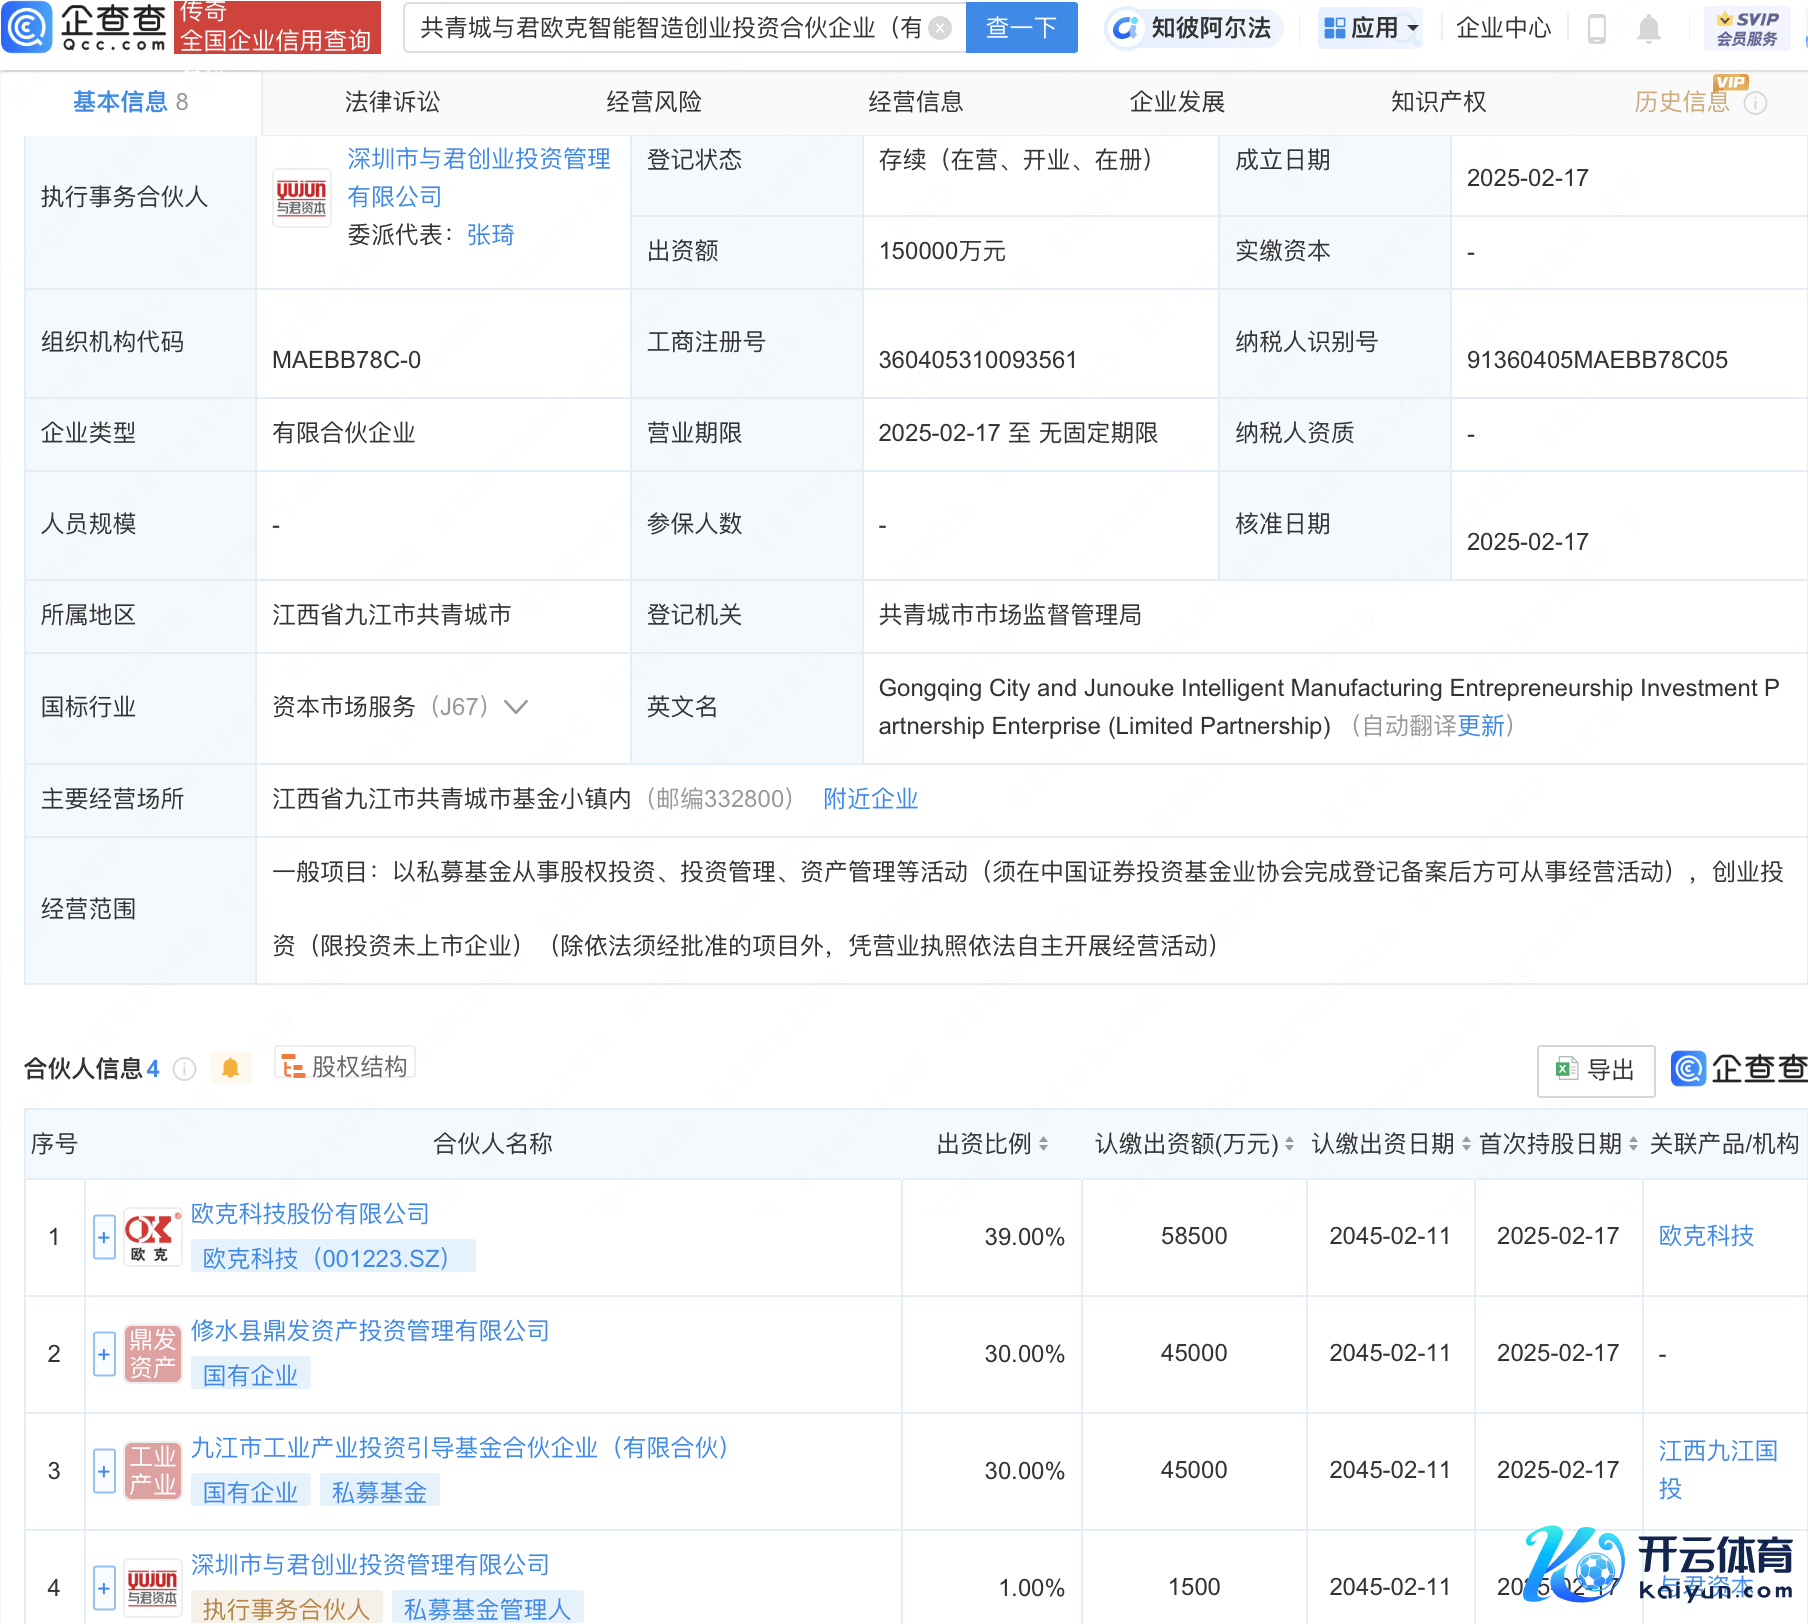
Task: Sort partners by 出资比例
Action: (1043, 1144)
